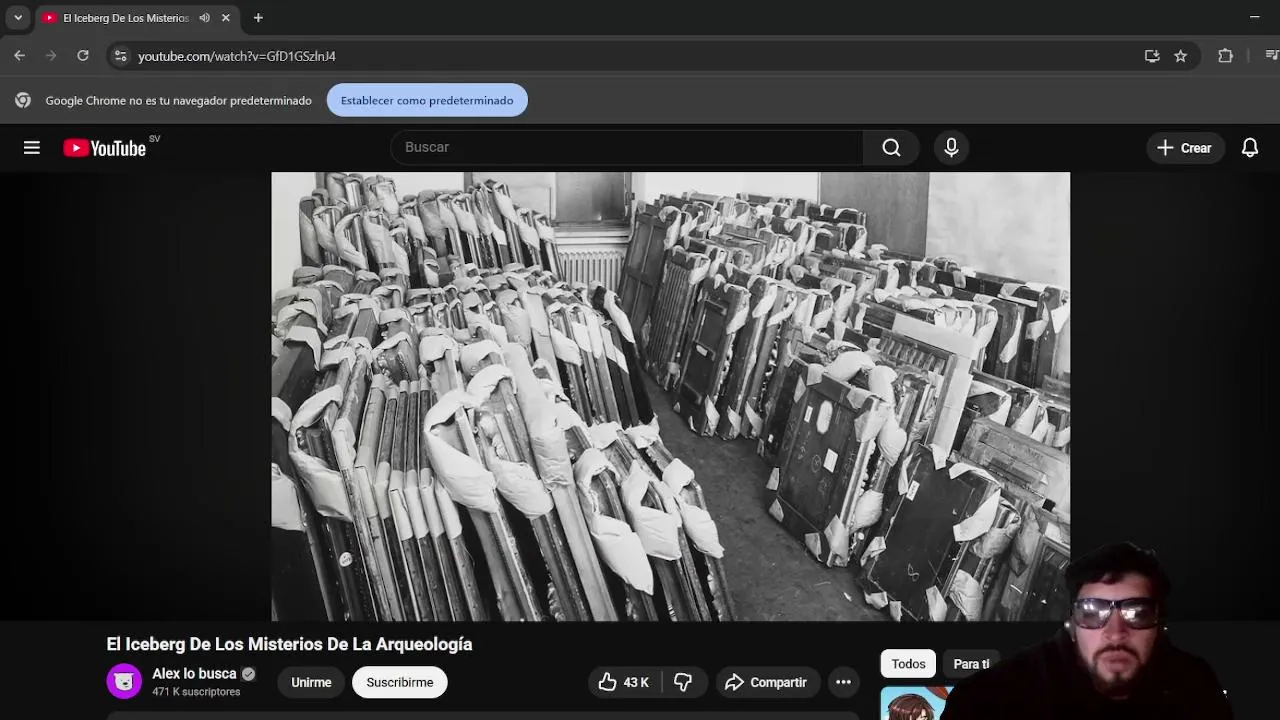Start voice search with the microphone icon

pos(951,148)
